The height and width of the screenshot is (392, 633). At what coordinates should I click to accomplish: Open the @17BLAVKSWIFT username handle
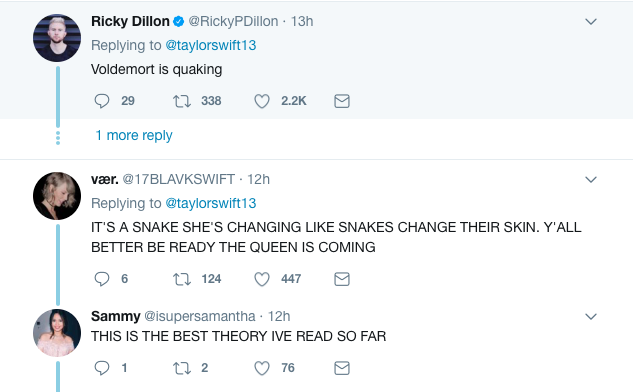(178, 179)
